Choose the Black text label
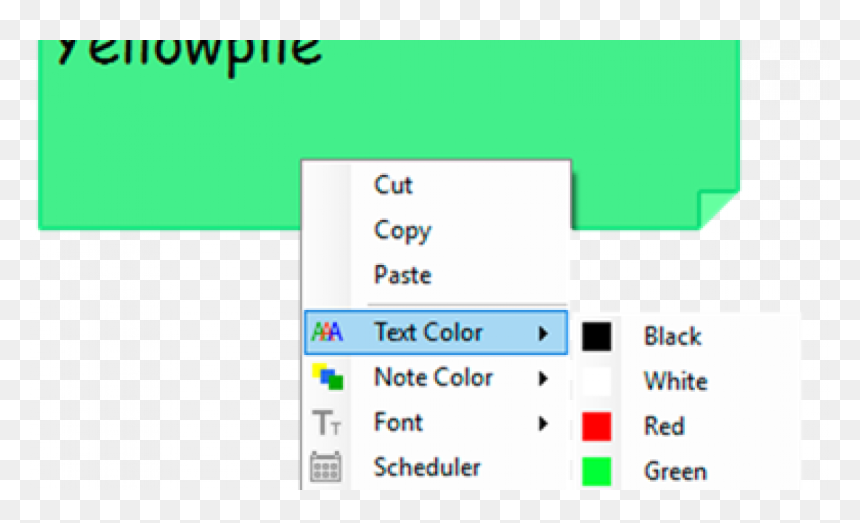 point(672,336)
